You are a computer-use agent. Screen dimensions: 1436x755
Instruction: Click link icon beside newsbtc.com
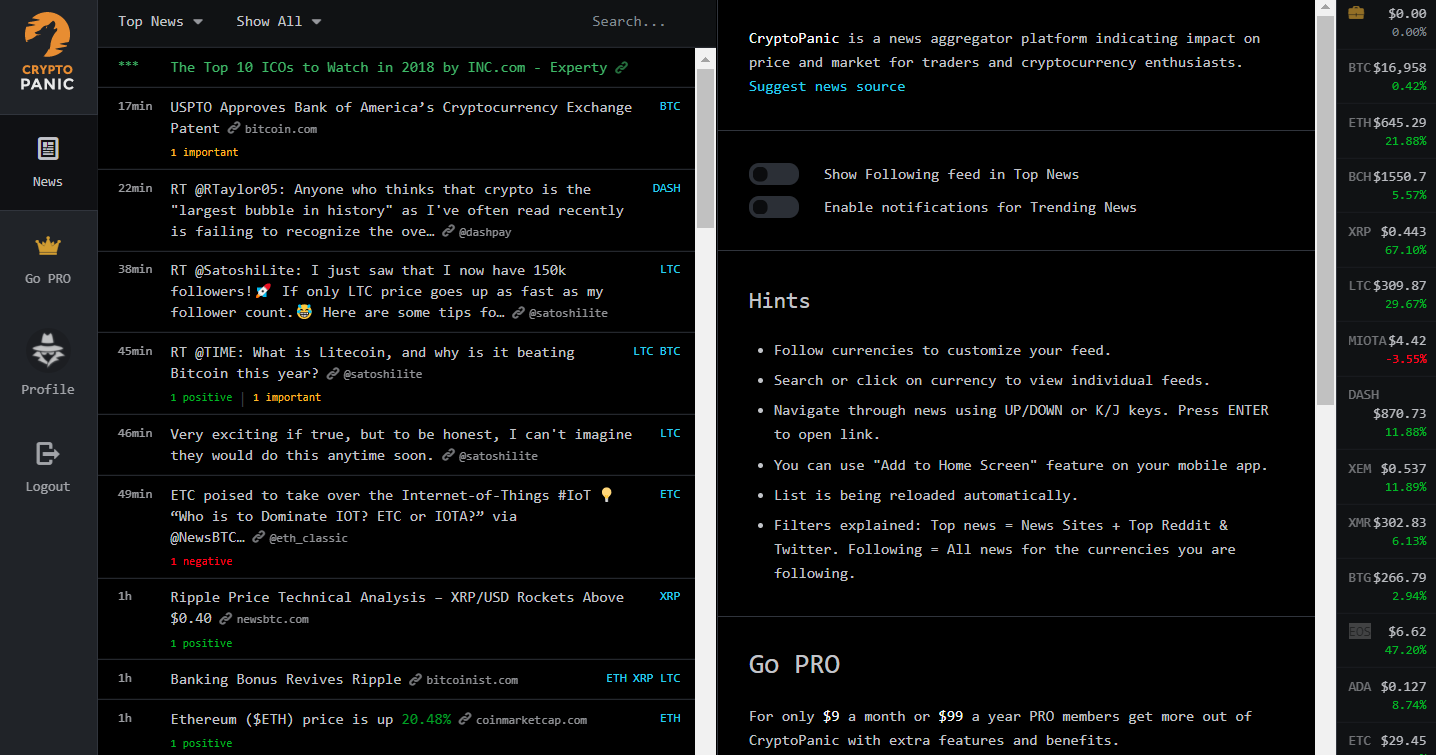click(226, 619)
